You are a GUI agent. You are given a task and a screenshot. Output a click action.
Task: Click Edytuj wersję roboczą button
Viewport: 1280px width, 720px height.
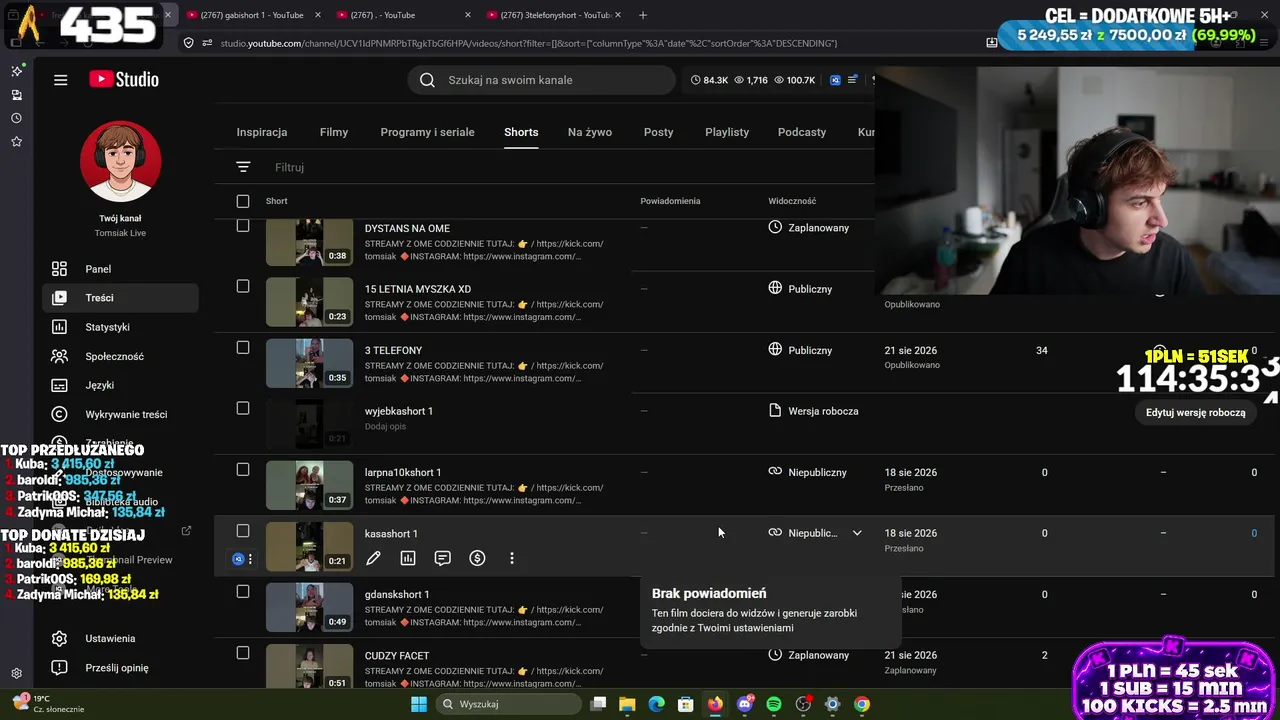pos(1196,412)
